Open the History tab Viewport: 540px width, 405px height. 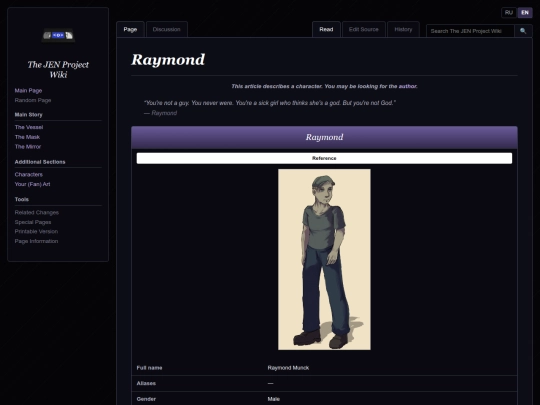click(x=403, y=29)
